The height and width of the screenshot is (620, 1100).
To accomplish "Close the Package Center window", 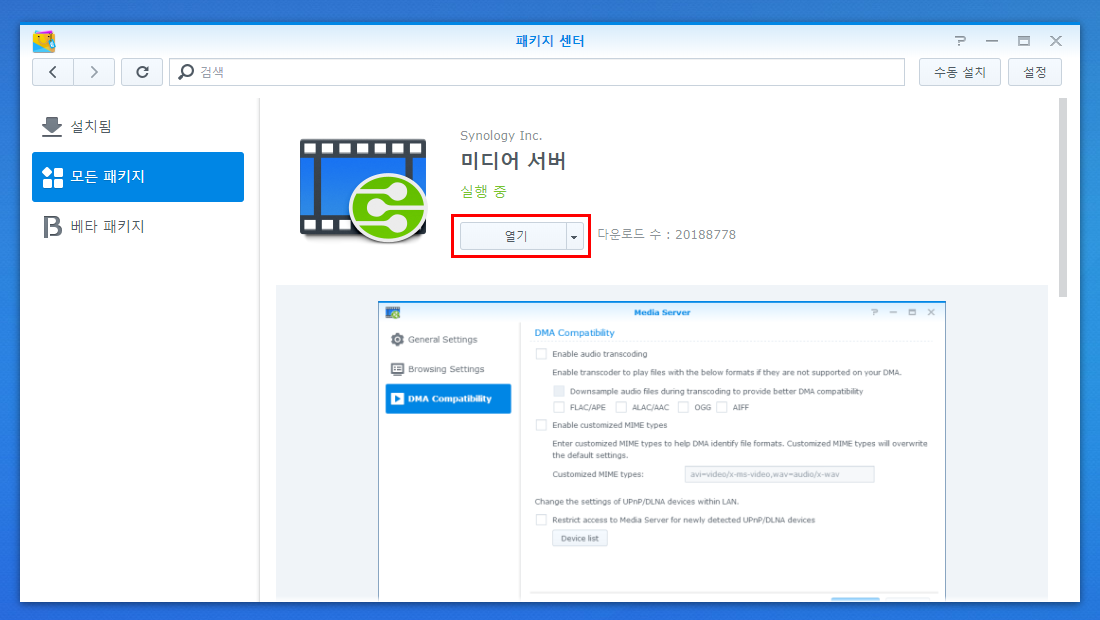I will [1056, 41].
